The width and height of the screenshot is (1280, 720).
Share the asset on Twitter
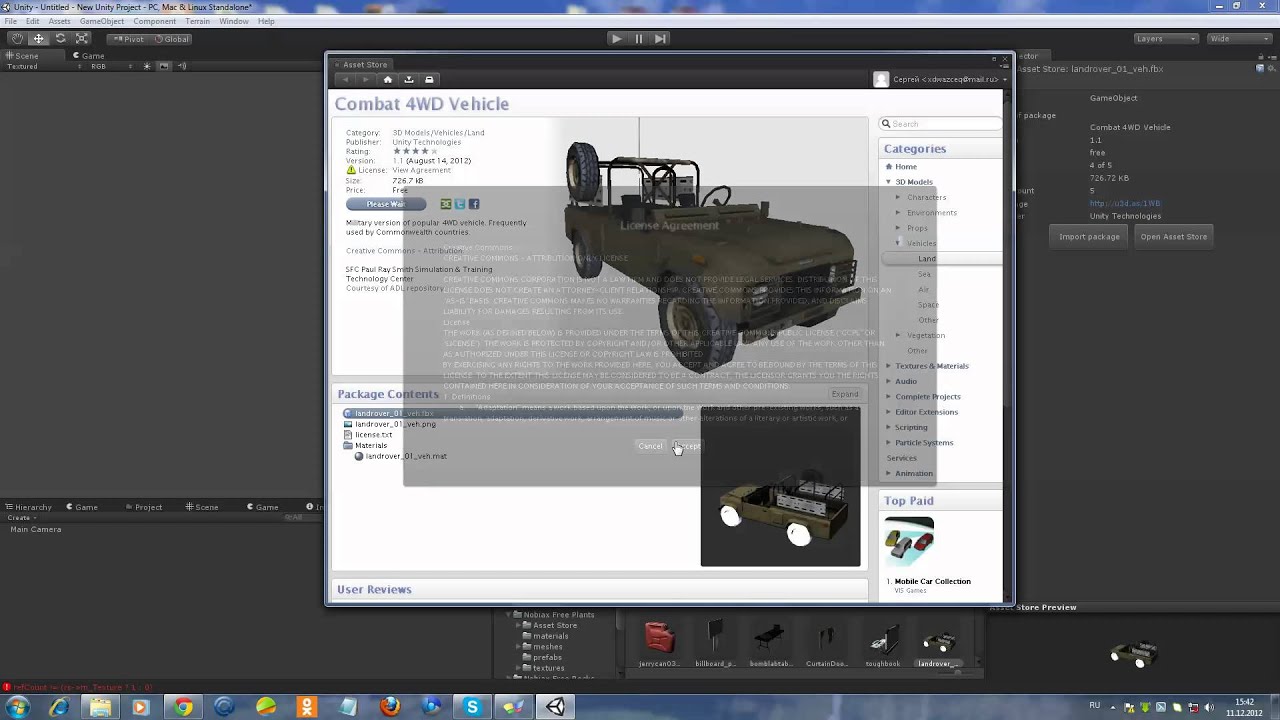tap(460, 204)
